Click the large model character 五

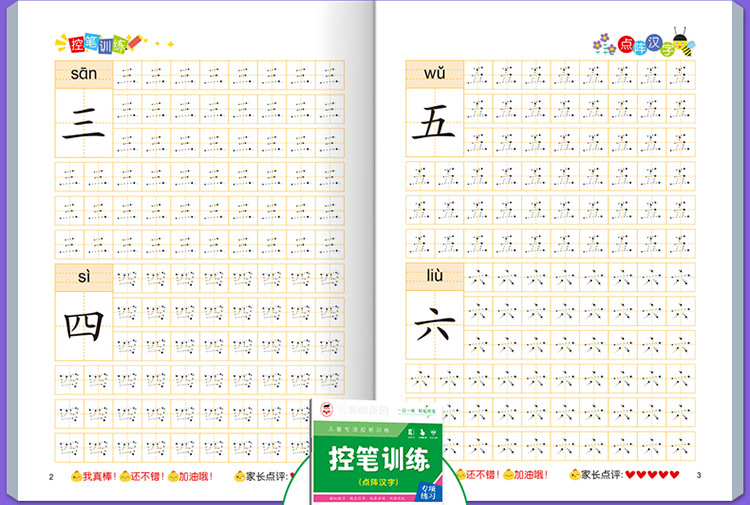point(434,122)
